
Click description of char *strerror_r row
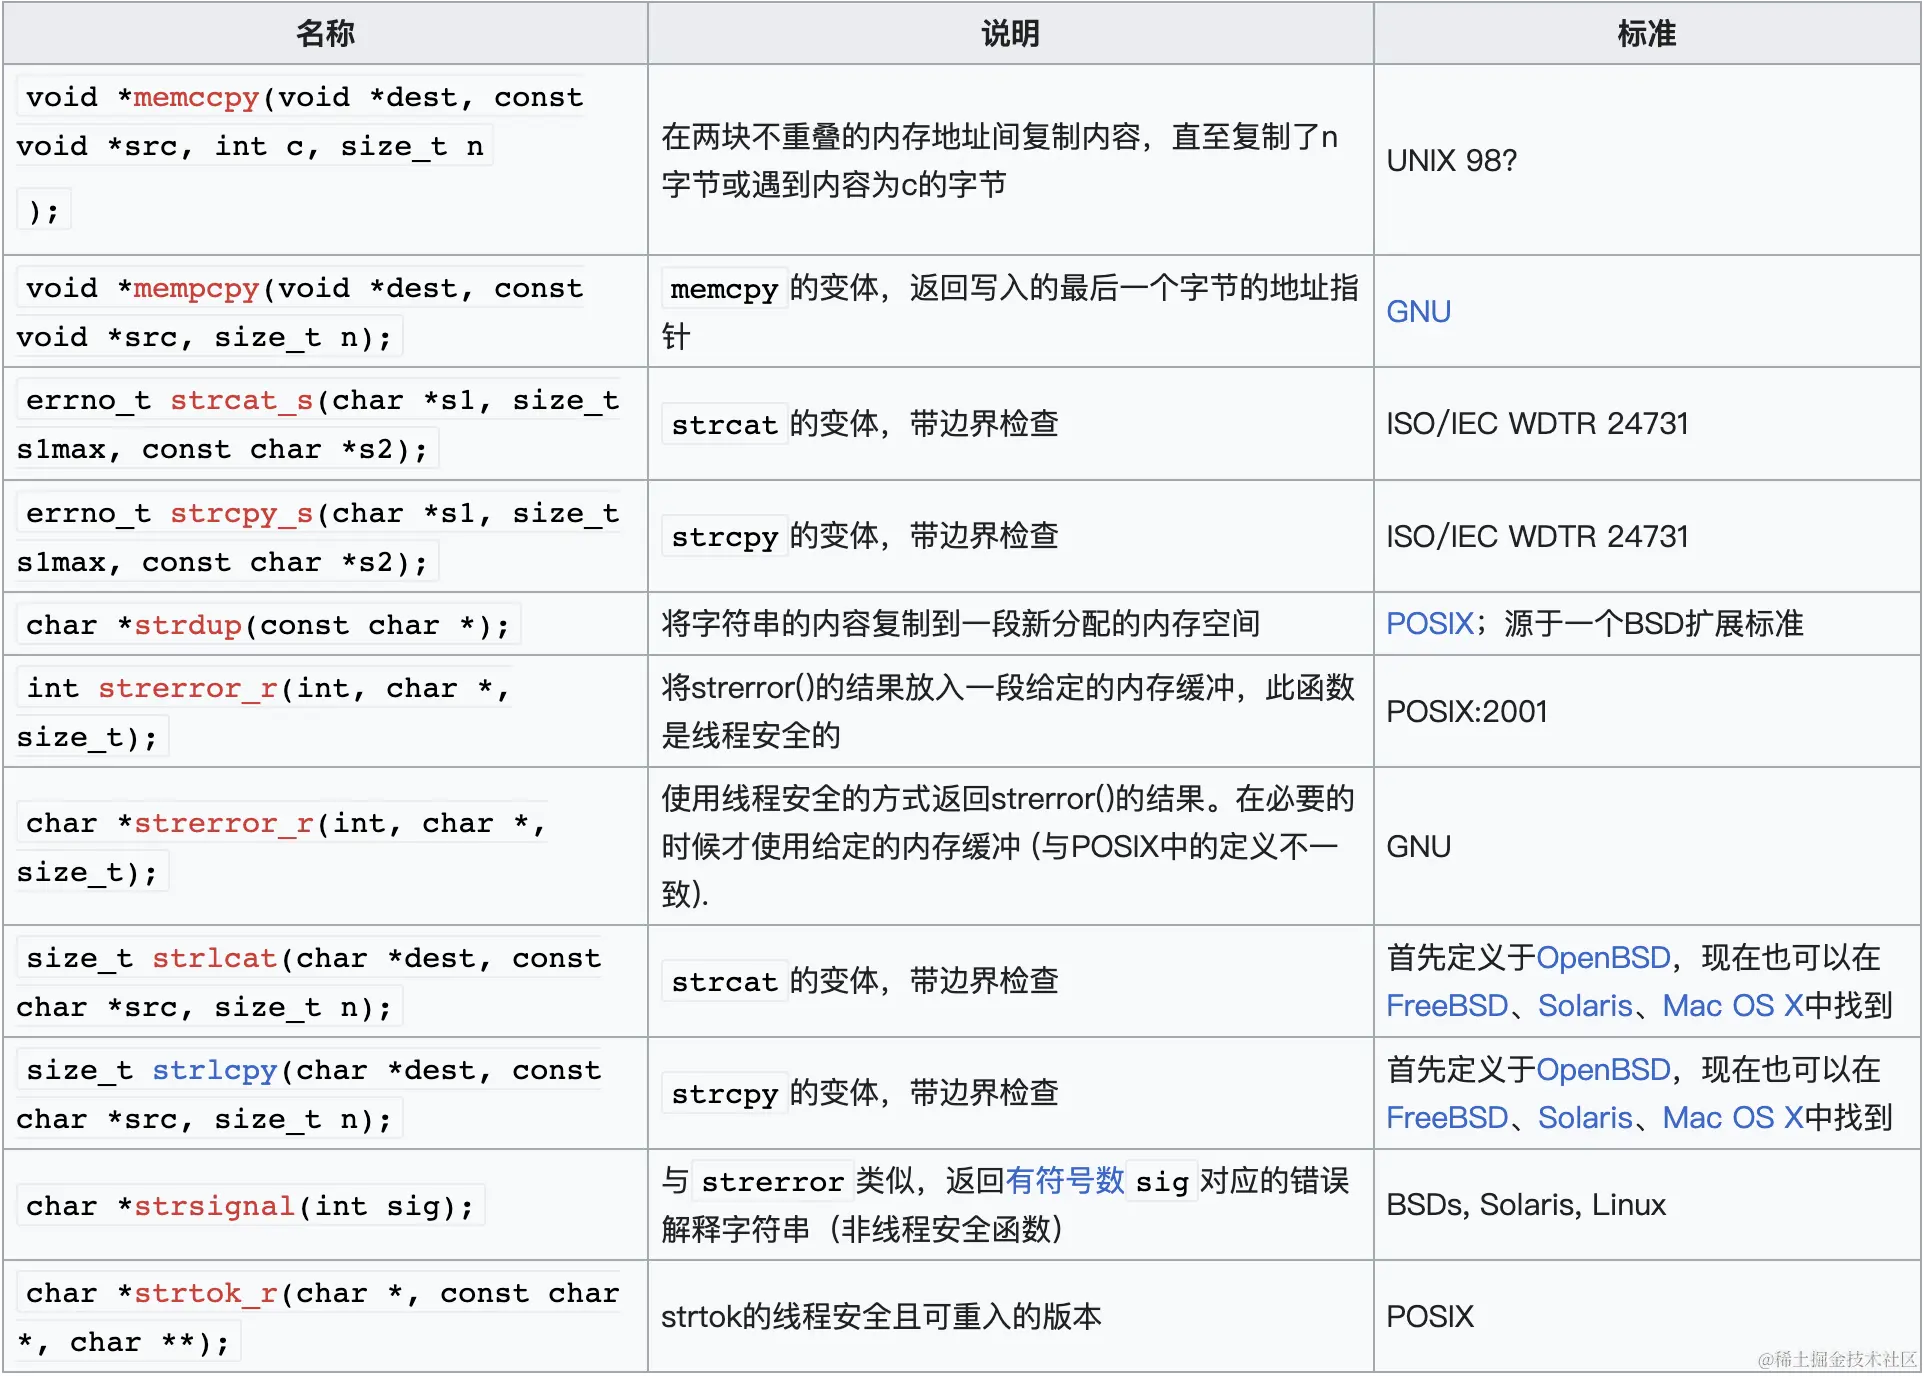point(1008,847)
